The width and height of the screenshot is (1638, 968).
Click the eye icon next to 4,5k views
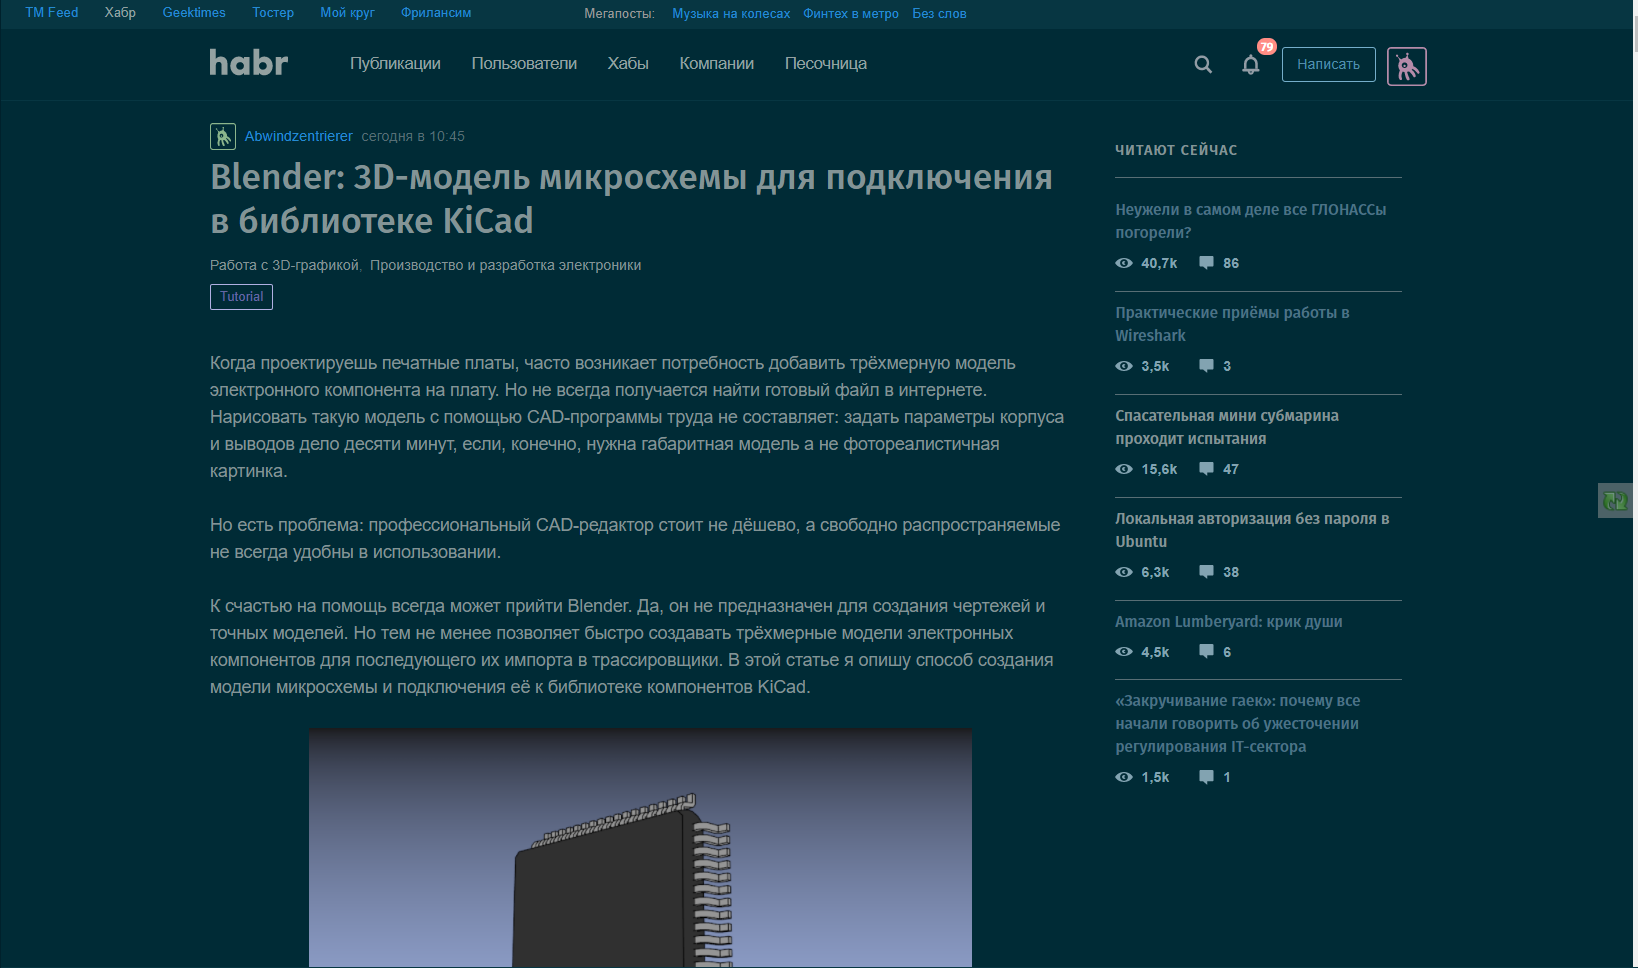(x=1124, y=651)
